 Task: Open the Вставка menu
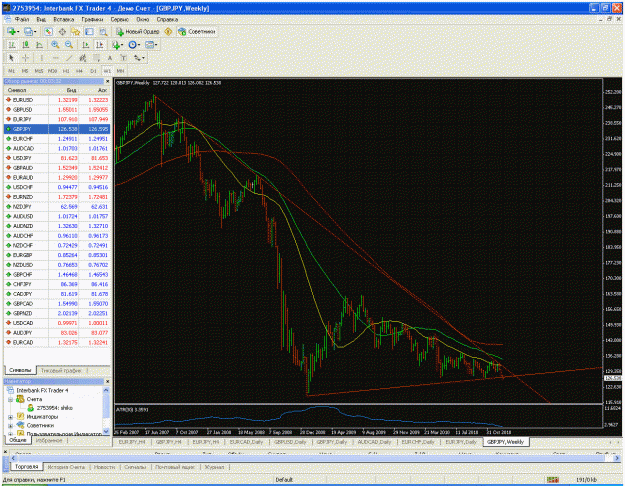click(x=63, y=19)
